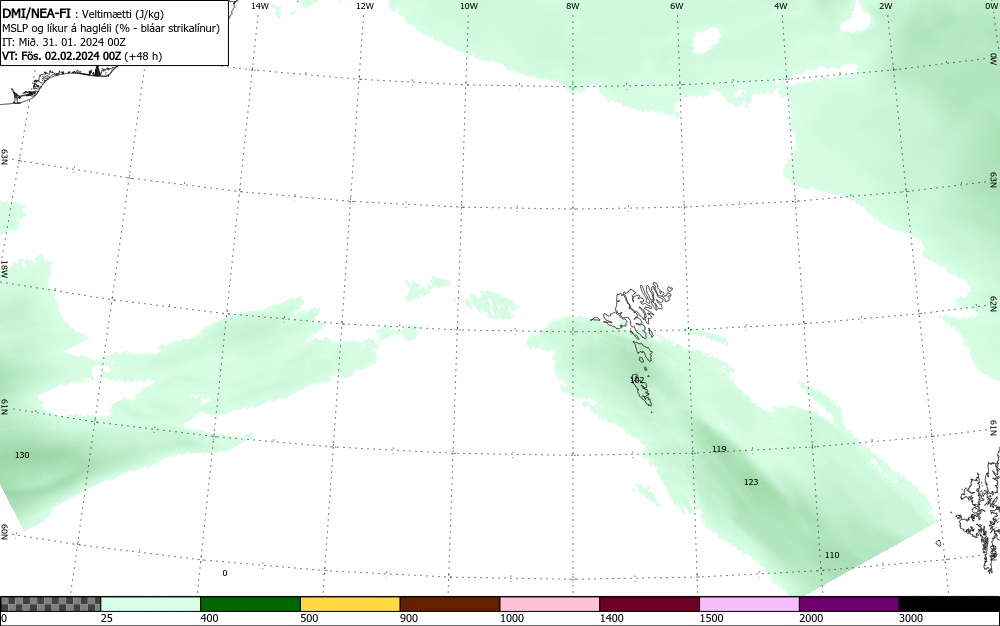
Task: Click the dark green 400–500 legend swatch
Action: tap(251, 604)
